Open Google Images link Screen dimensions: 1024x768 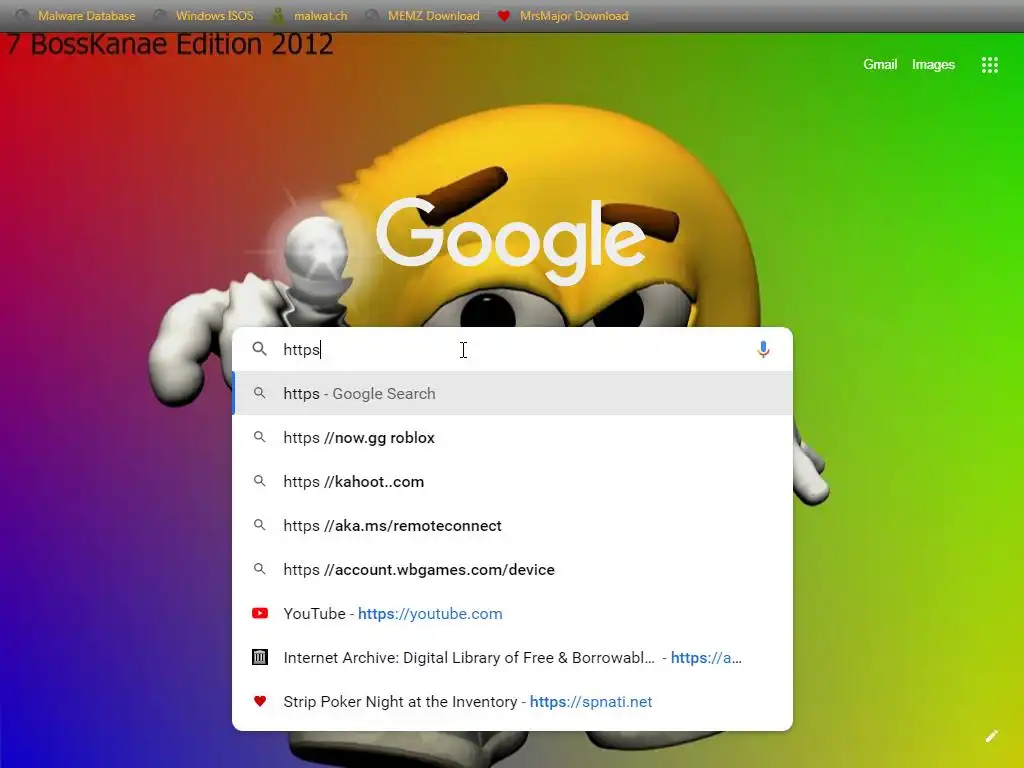pos(933,64)
